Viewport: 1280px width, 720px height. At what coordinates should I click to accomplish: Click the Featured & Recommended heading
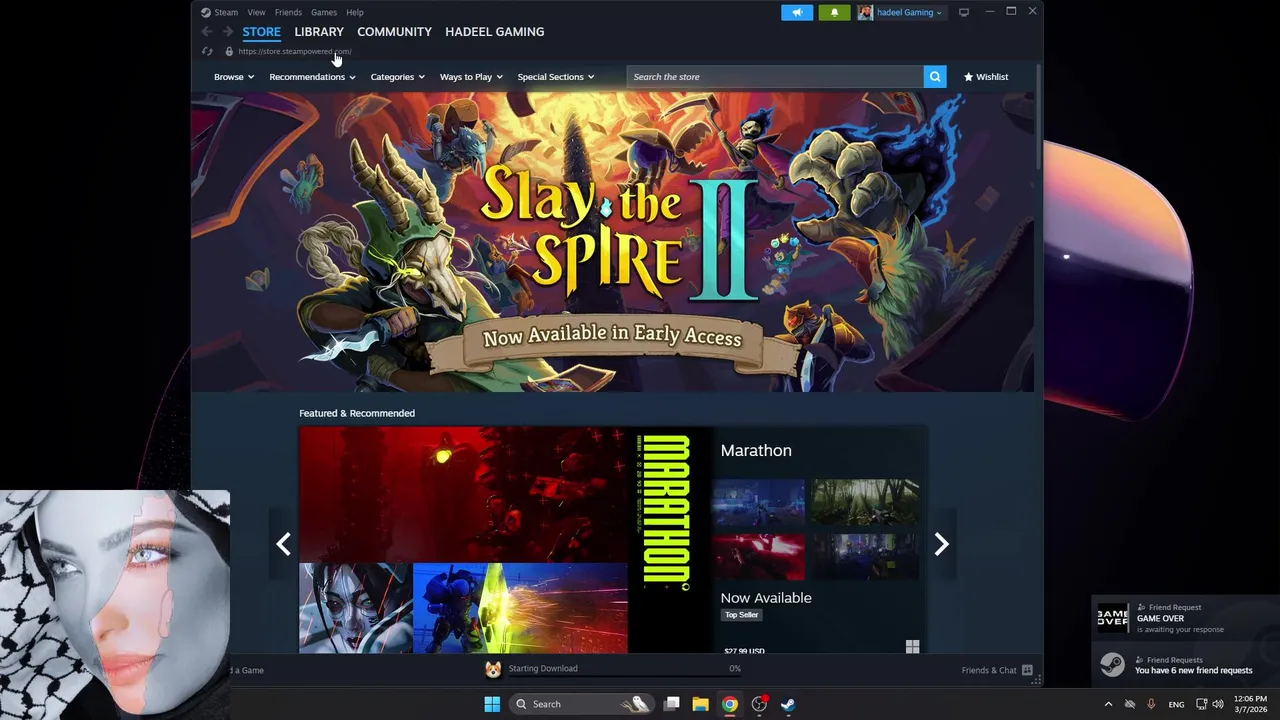click(357, 413)
